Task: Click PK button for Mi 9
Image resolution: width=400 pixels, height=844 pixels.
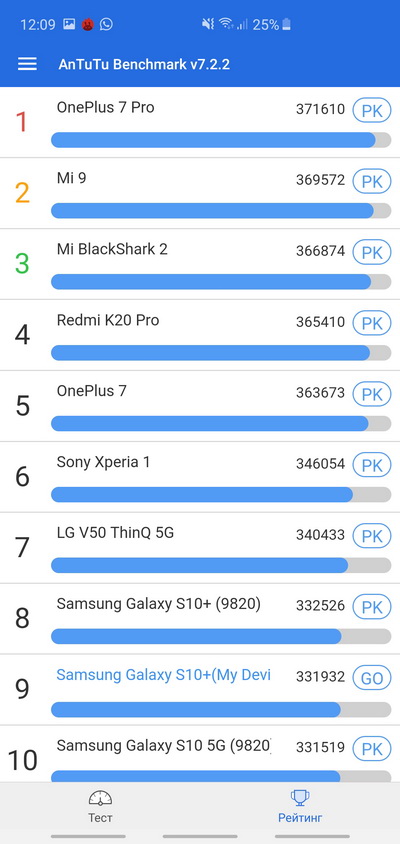Action: click(371, 181)
